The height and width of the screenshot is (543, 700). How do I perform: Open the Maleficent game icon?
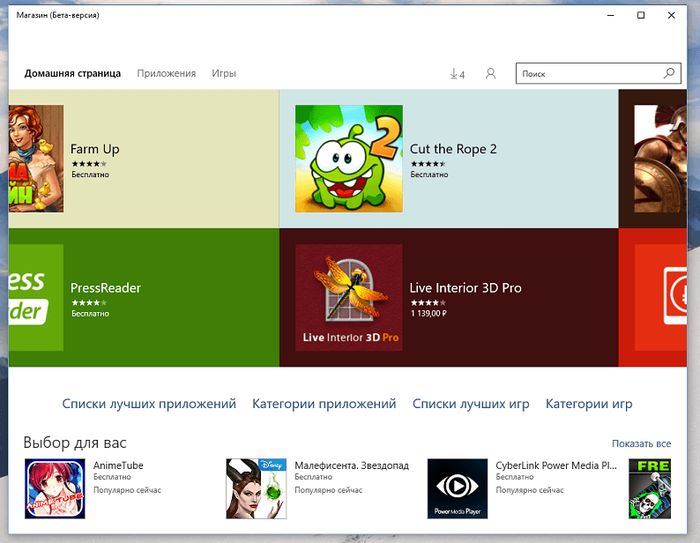coord(256,488)
